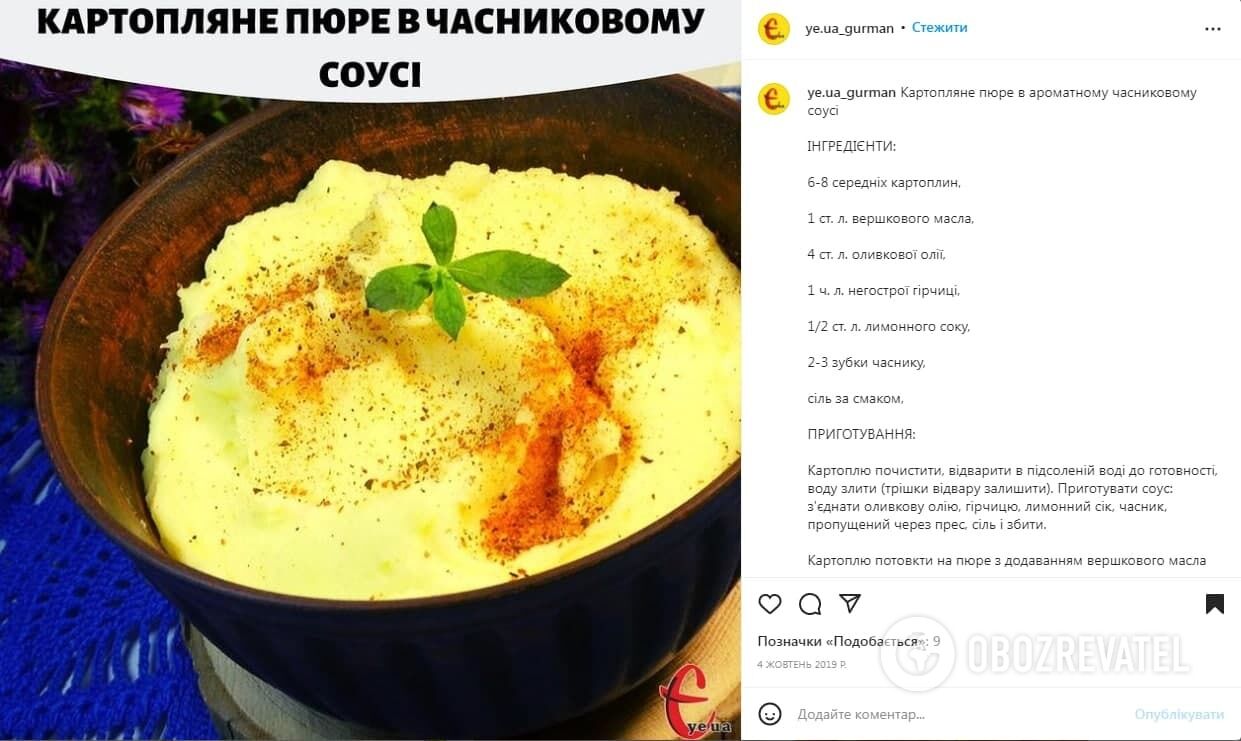Like the post with heart icon

pos(770,604)
